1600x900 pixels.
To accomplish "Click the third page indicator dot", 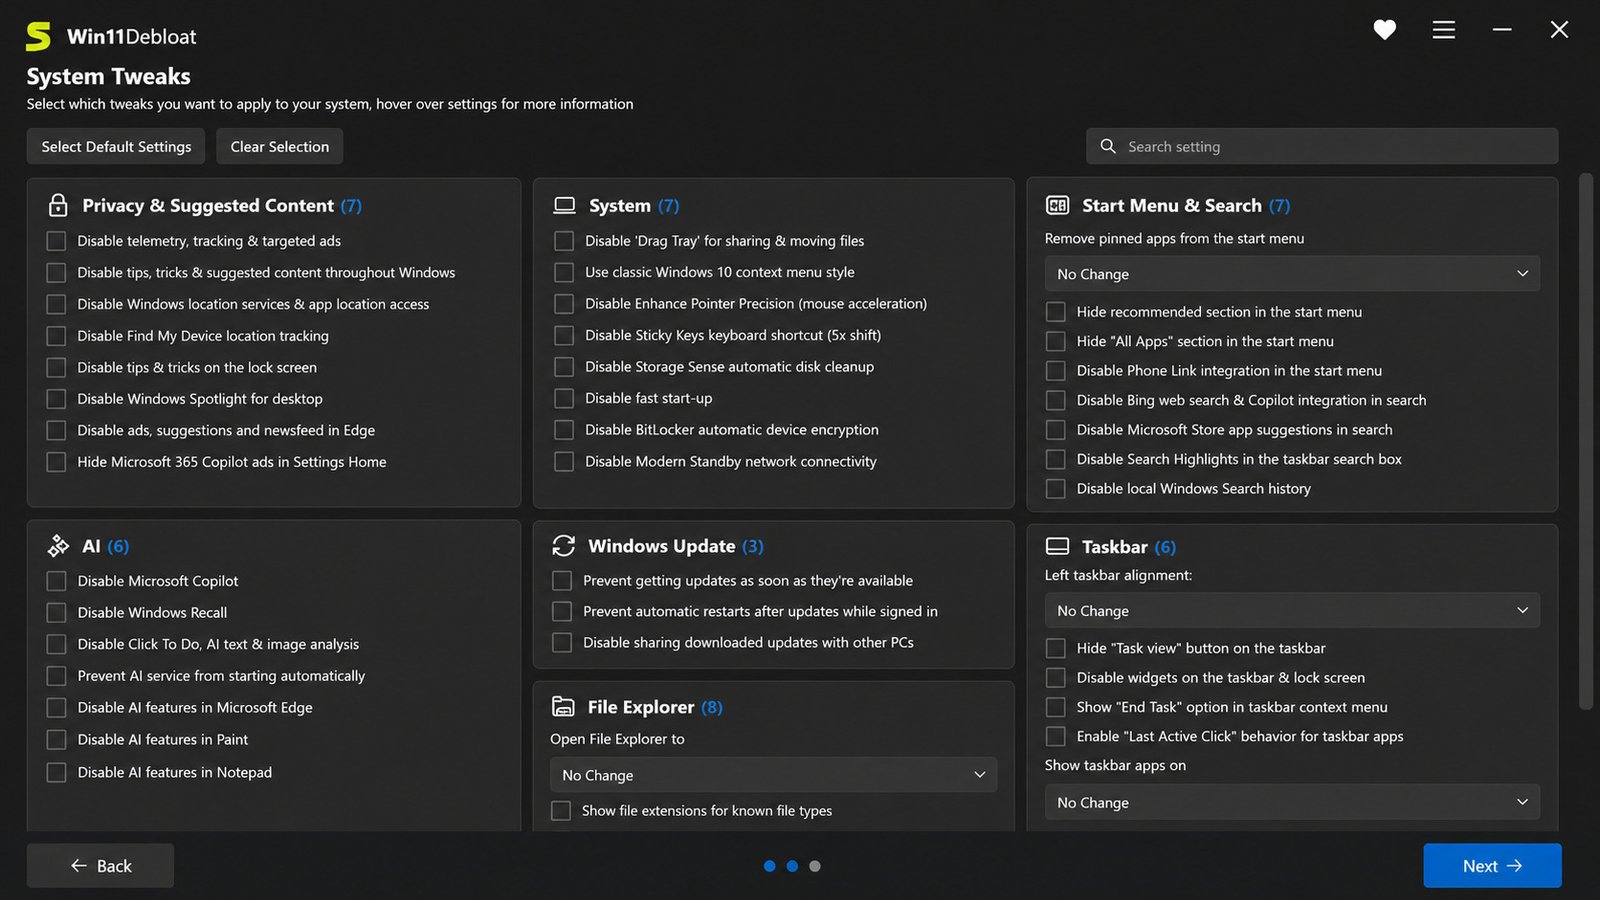I will click(x=815, y=866).
